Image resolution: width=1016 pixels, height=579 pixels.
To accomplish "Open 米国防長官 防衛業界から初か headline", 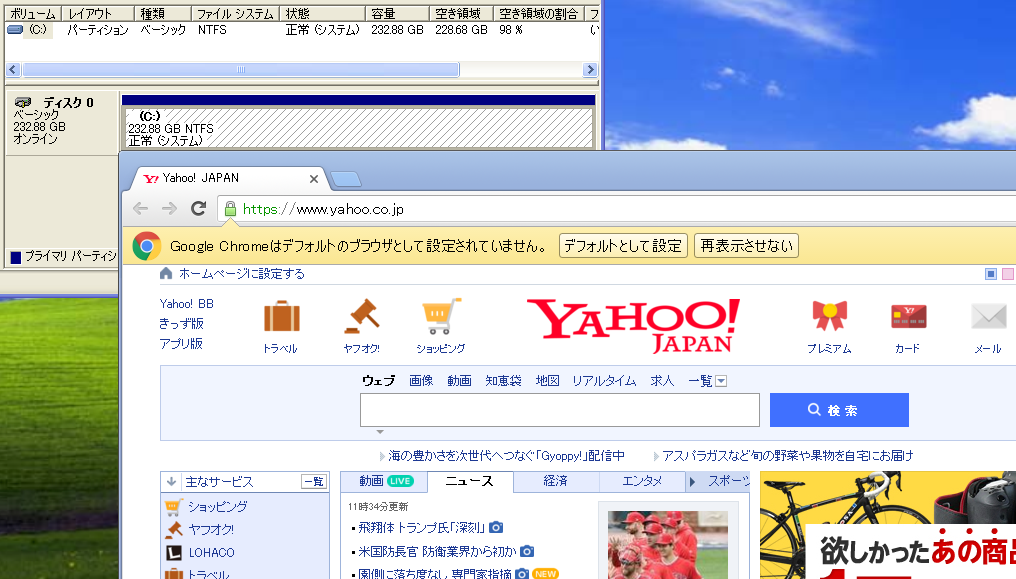I will point(437,552).
